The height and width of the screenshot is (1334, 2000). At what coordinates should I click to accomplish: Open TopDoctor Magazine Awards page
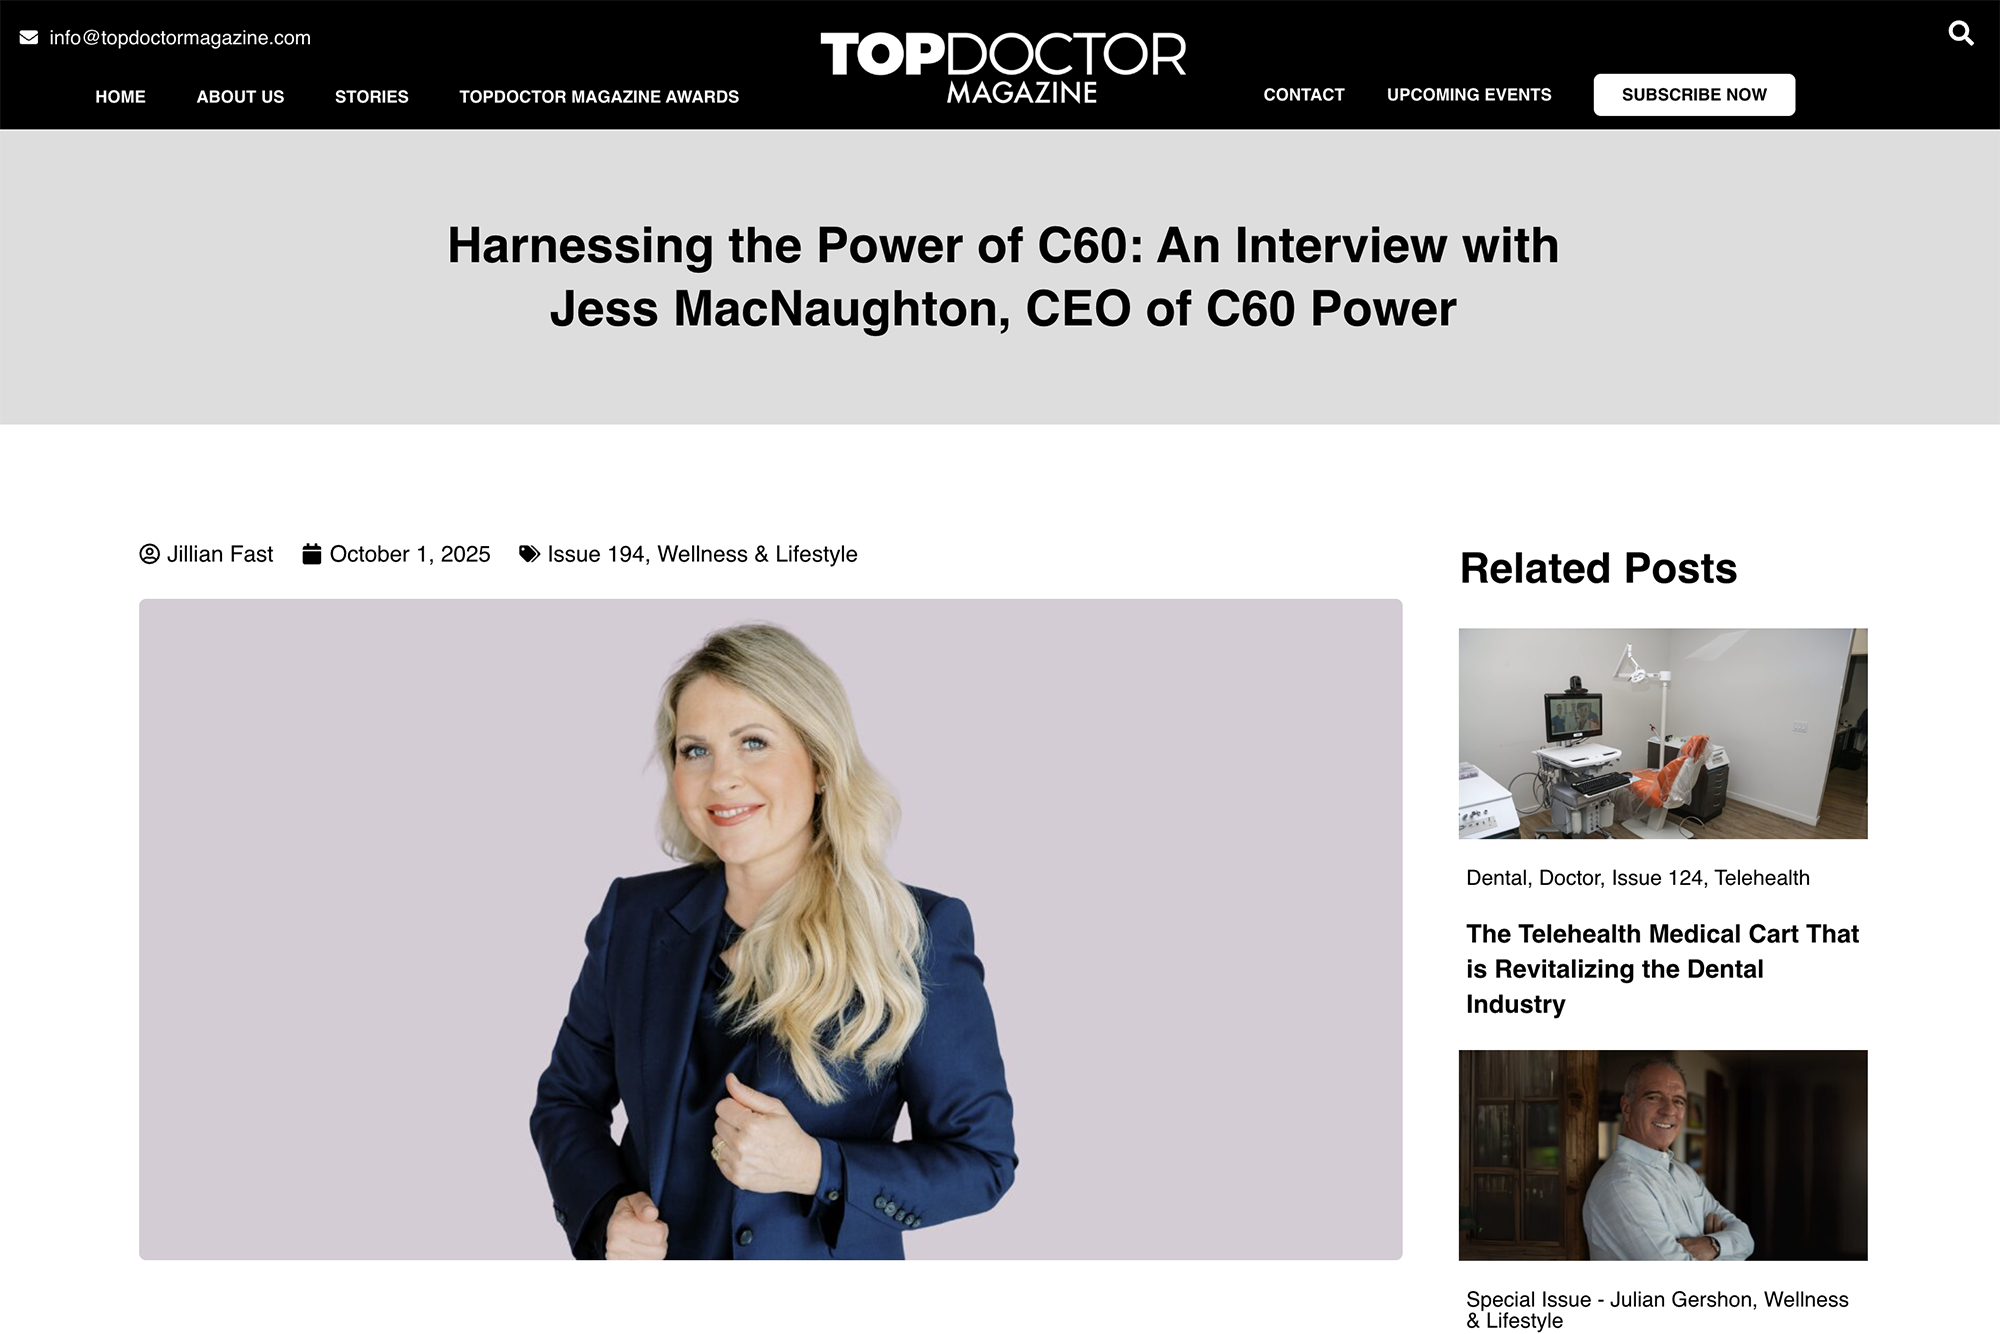[x=599, y=97]
